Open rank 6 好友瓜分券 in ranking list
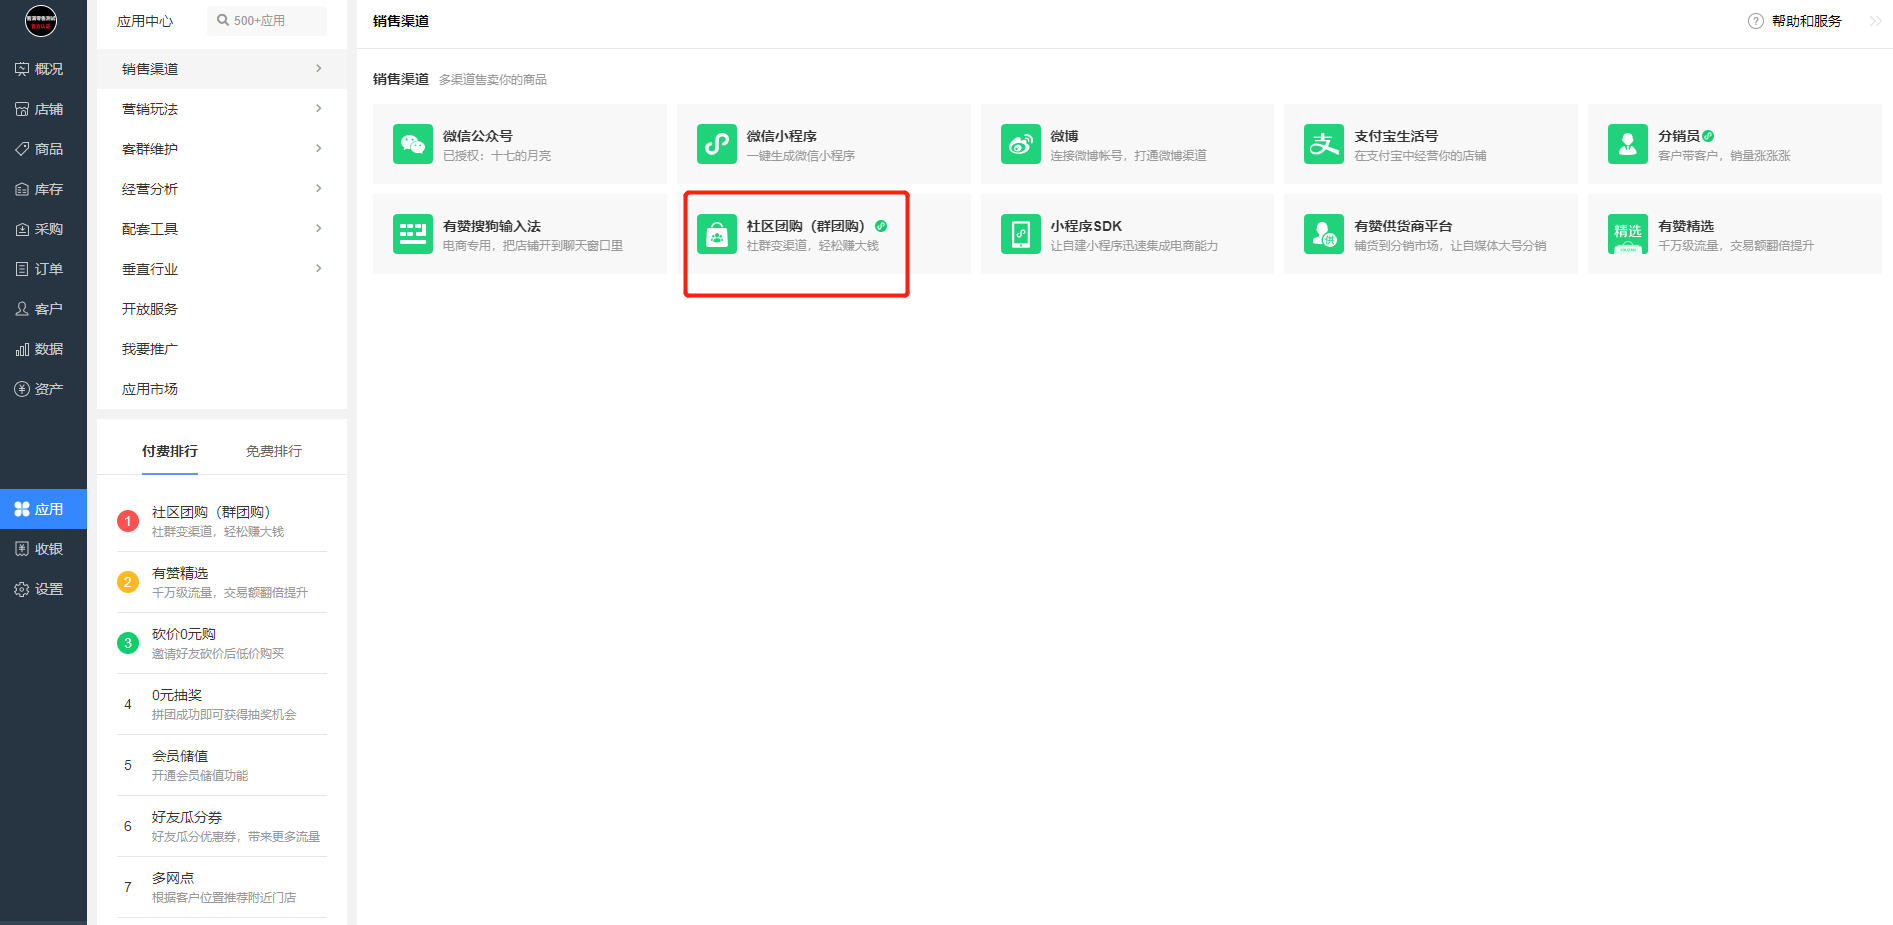Viewport: 1893px width, 925px height. click(222, 826)
